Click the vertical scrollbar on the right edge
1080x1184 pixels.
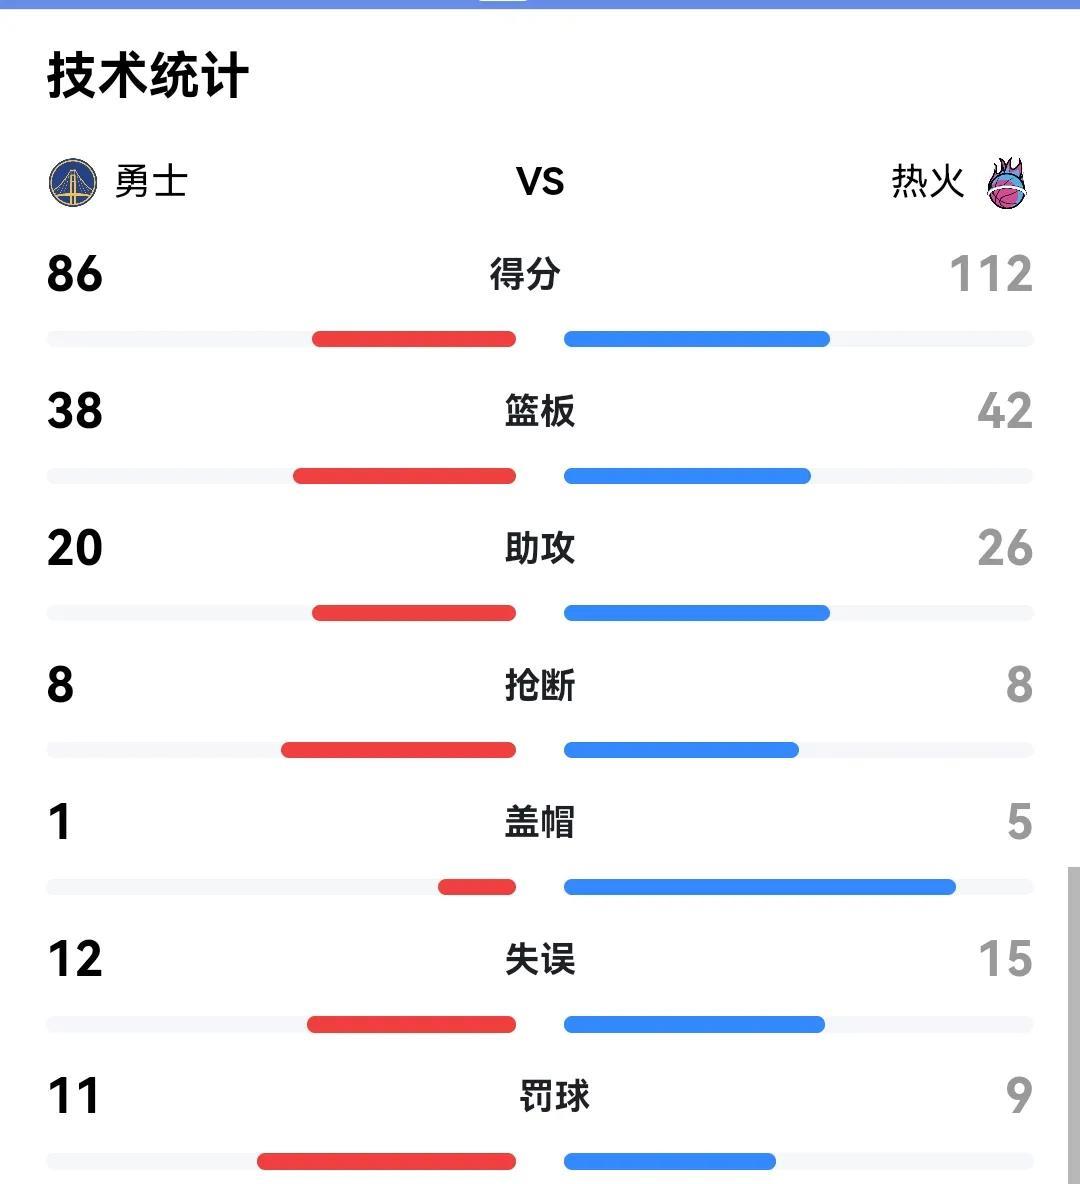[x=1073, y=1025]
